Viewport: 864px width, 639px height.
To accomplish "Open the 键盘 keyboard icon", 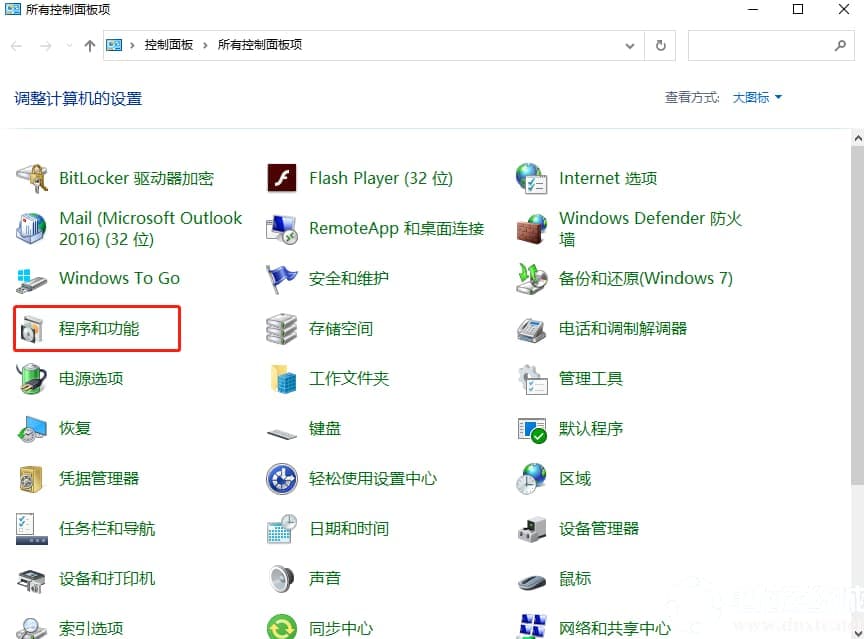I will (282, 434).
